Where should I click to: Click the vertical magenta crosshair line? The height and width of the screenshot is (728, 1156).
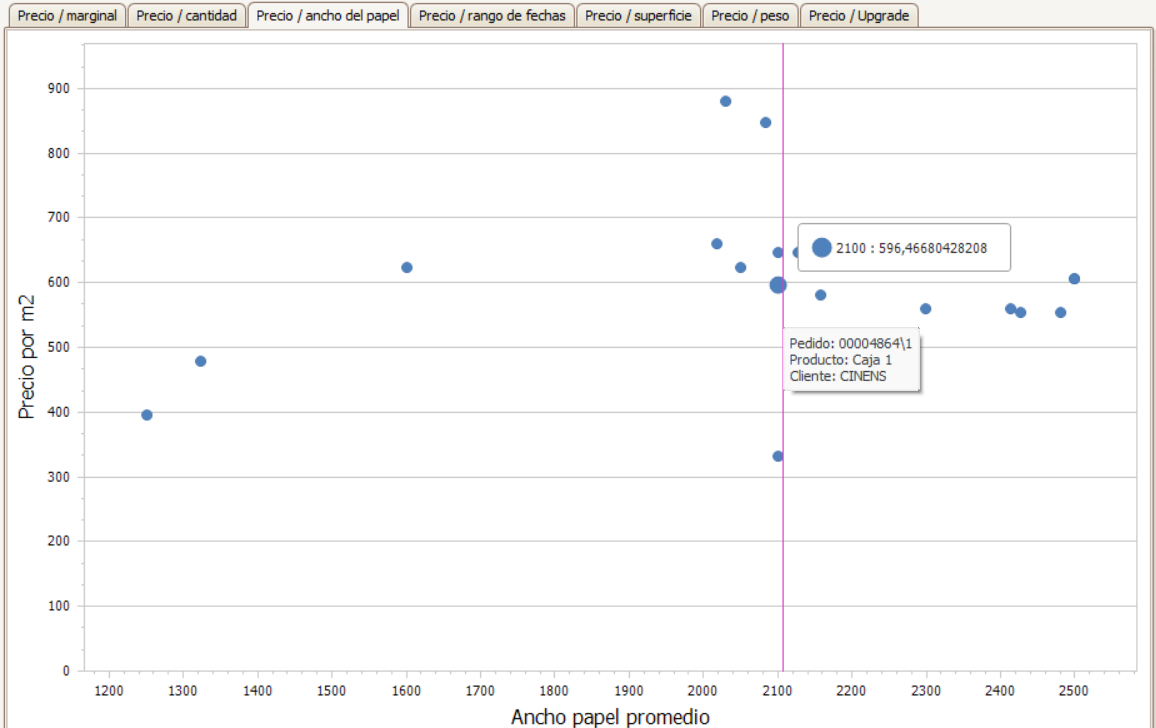pyautogui.click(x=783, y=516)
